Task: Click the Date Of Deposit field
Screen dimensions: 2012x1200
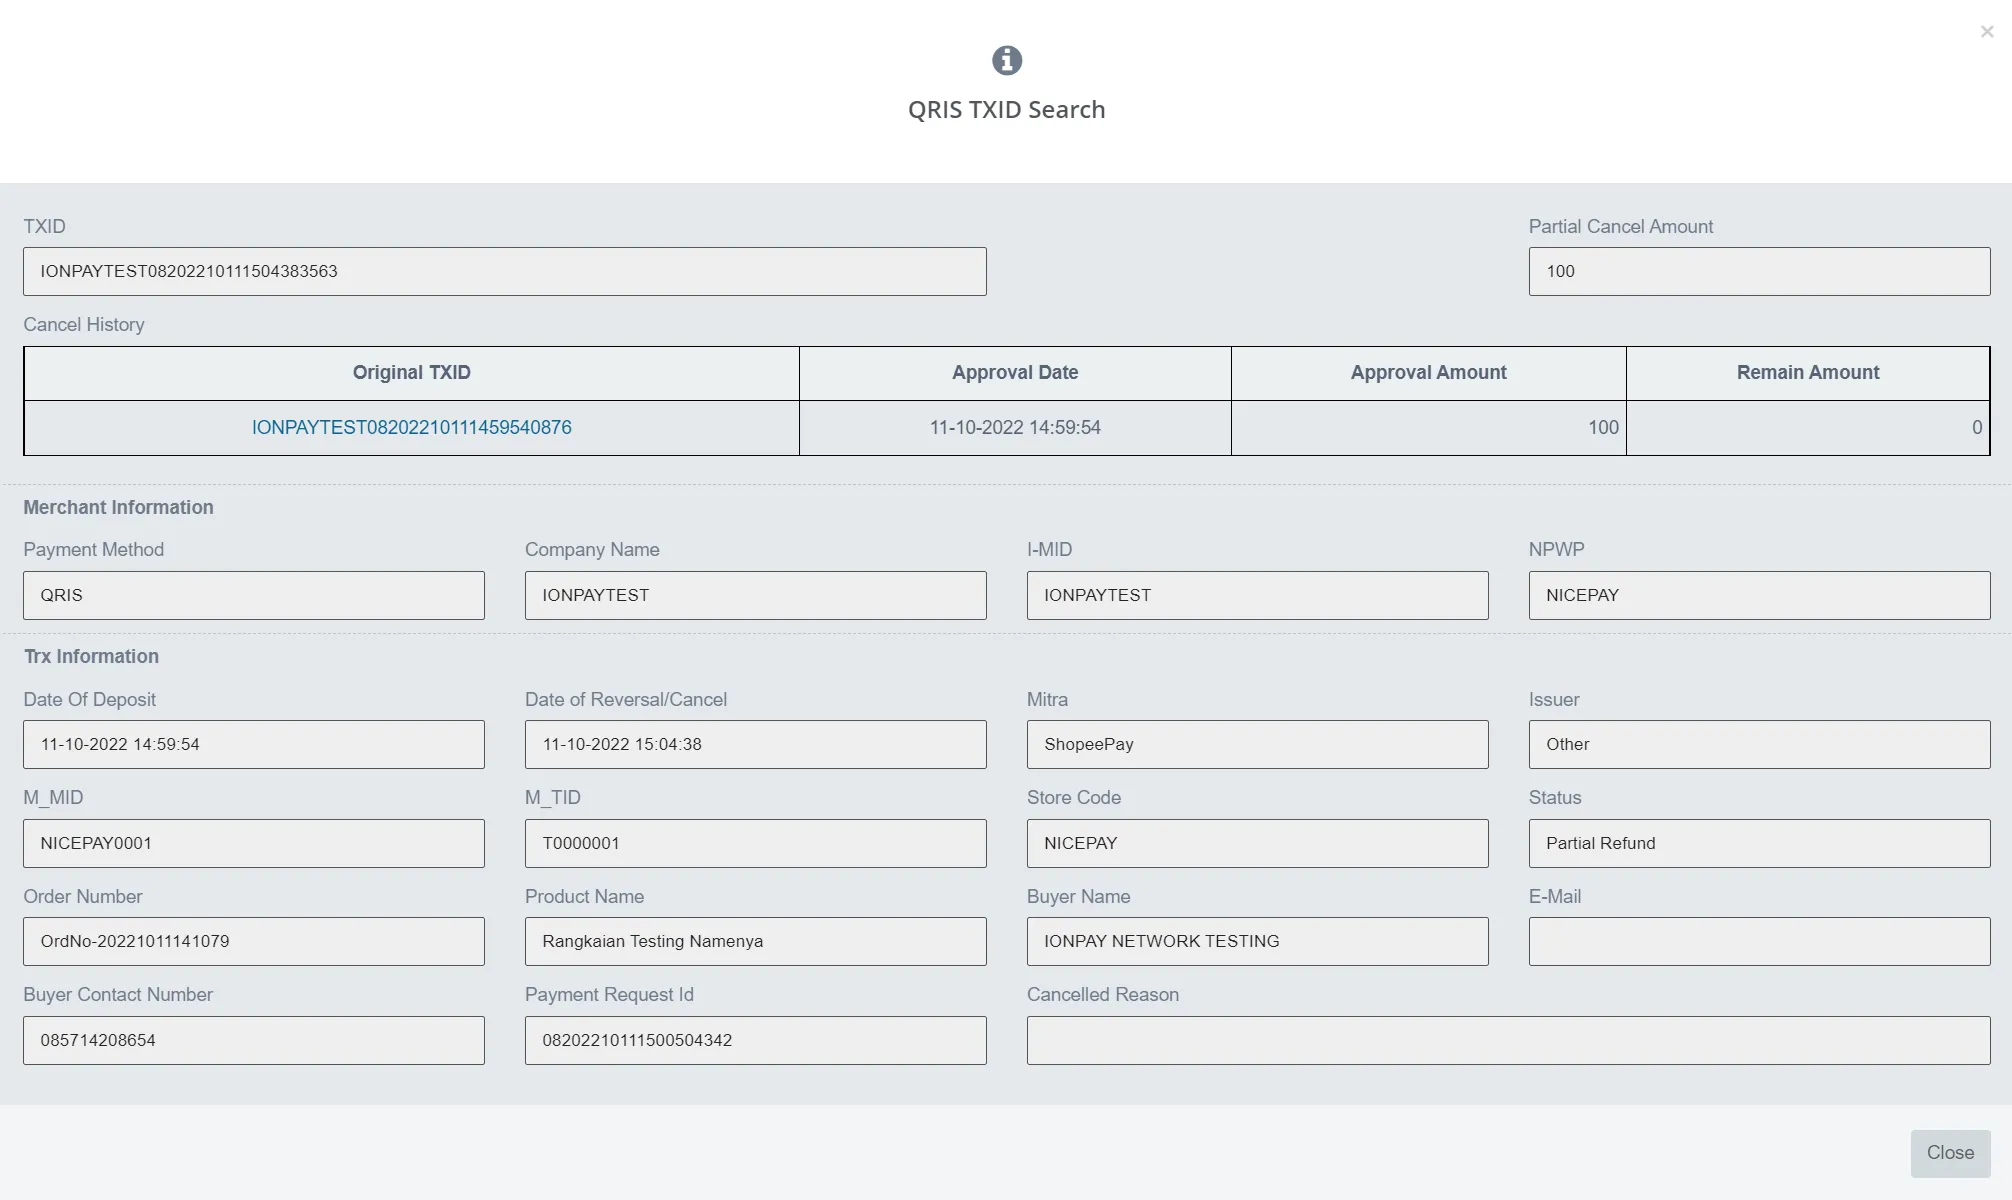Action: click(x=253, y=743)
